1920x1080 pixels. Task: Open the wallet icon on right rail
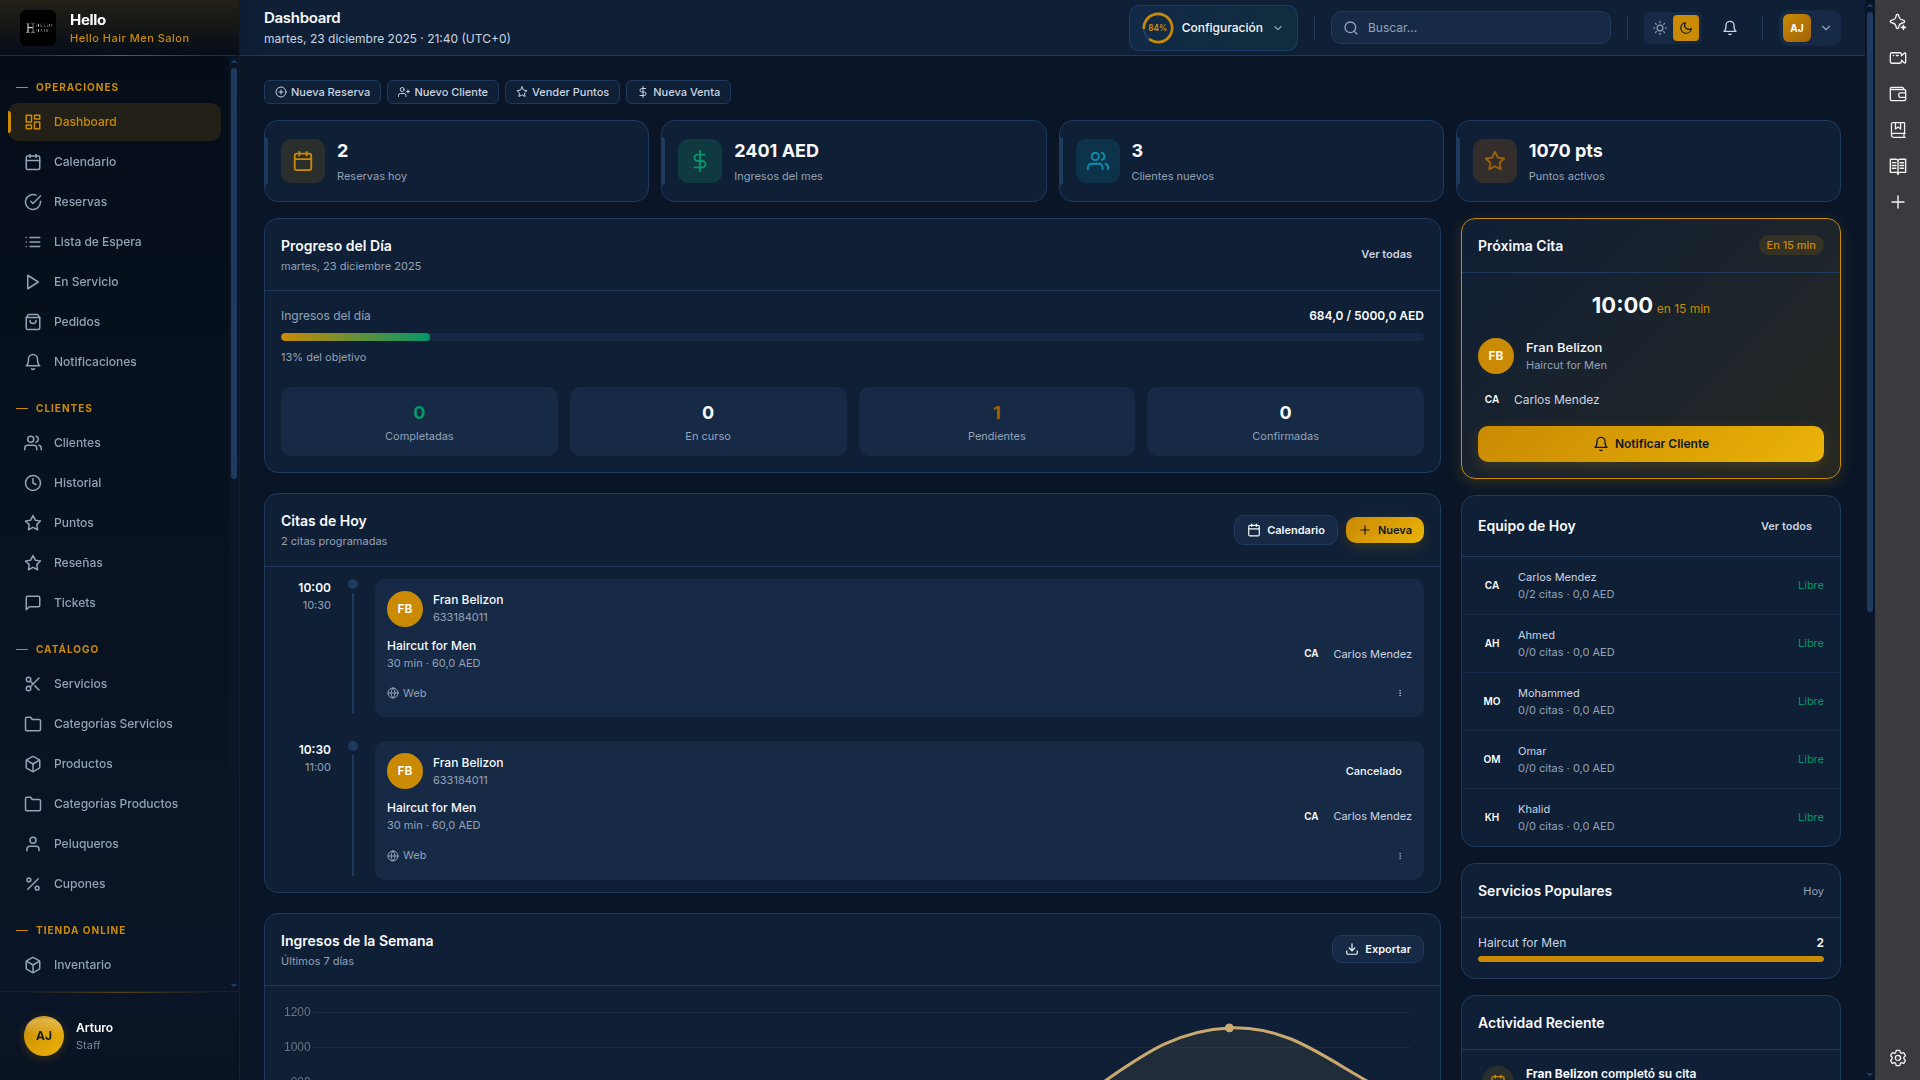(1898, 93)
